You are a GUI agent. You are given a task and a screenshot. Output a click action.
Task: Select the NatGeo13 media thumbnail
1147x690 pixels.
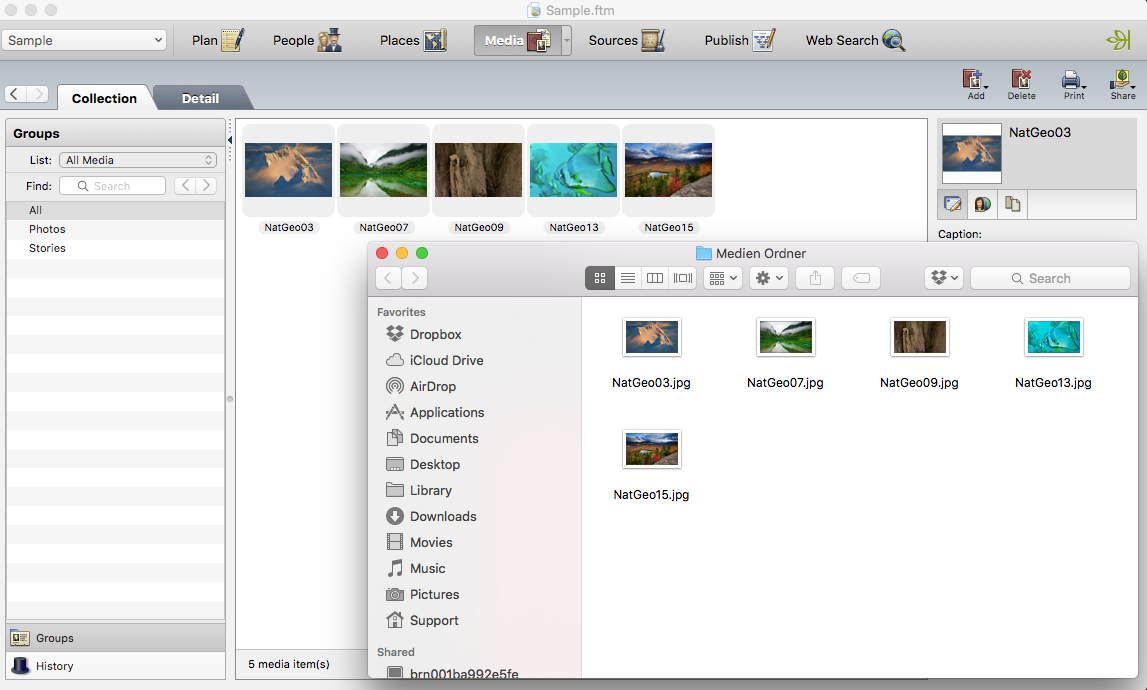click(x=574, y=170)
